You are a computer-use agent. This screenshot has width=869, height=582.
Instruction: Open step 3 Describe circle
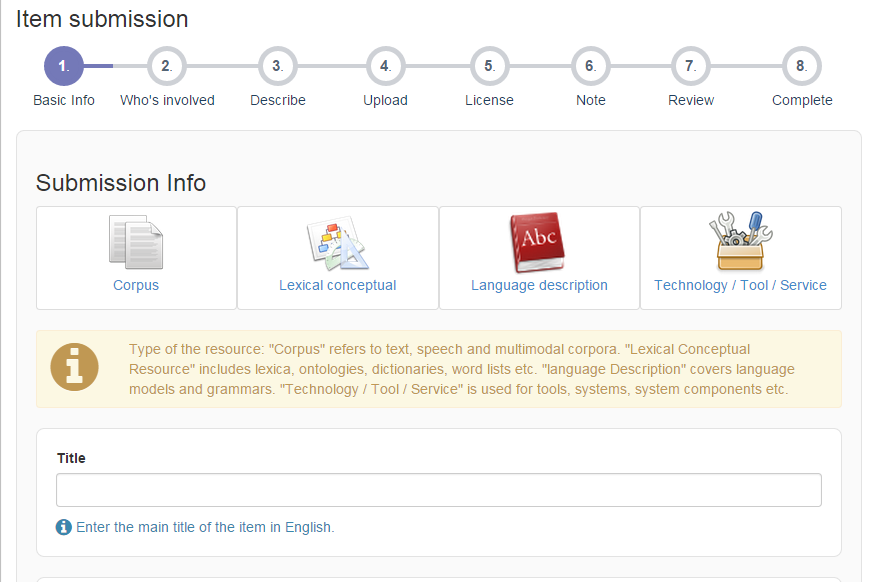278,66
